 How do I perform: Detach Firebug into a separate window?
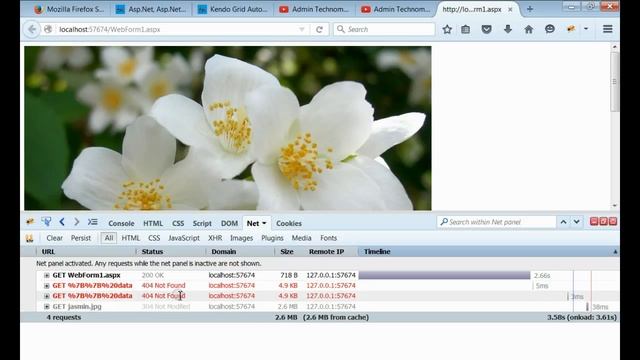603,221
